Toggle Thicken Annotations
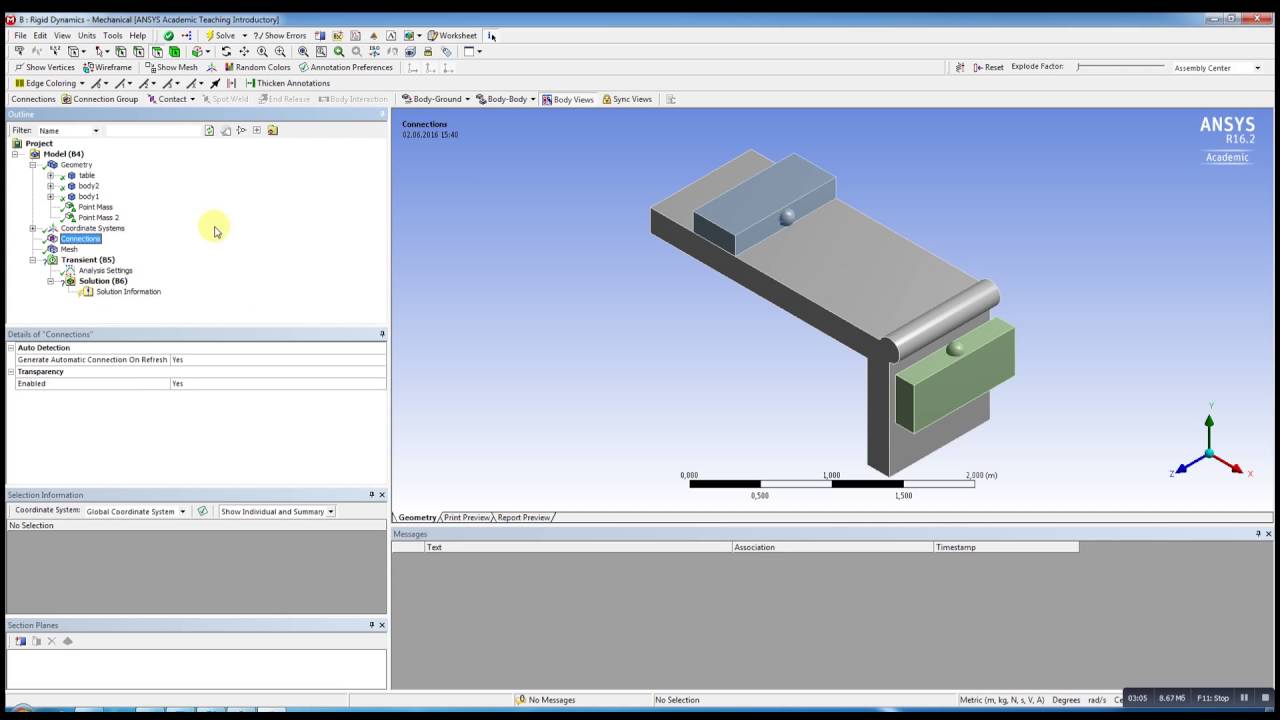This screenshot has width=1280, height=720. tap(287, 84)
